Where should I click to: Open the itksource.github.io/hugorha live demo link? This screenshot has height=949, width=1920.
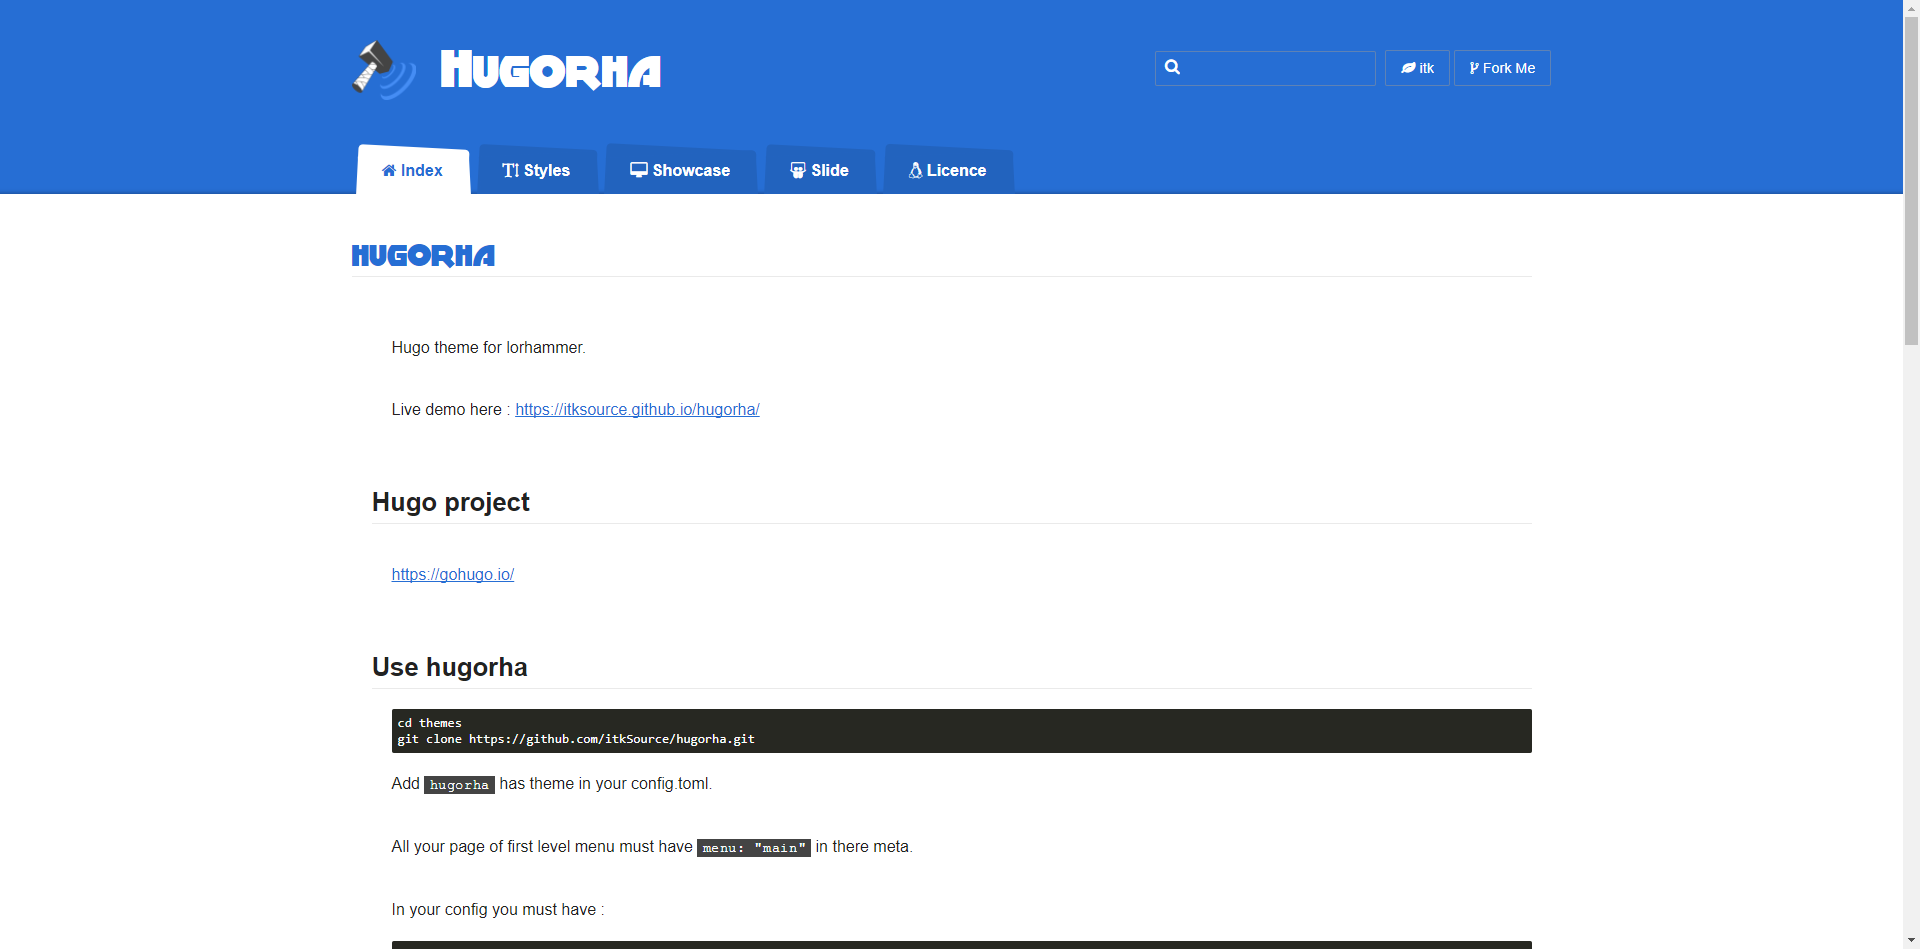point(637,409)
